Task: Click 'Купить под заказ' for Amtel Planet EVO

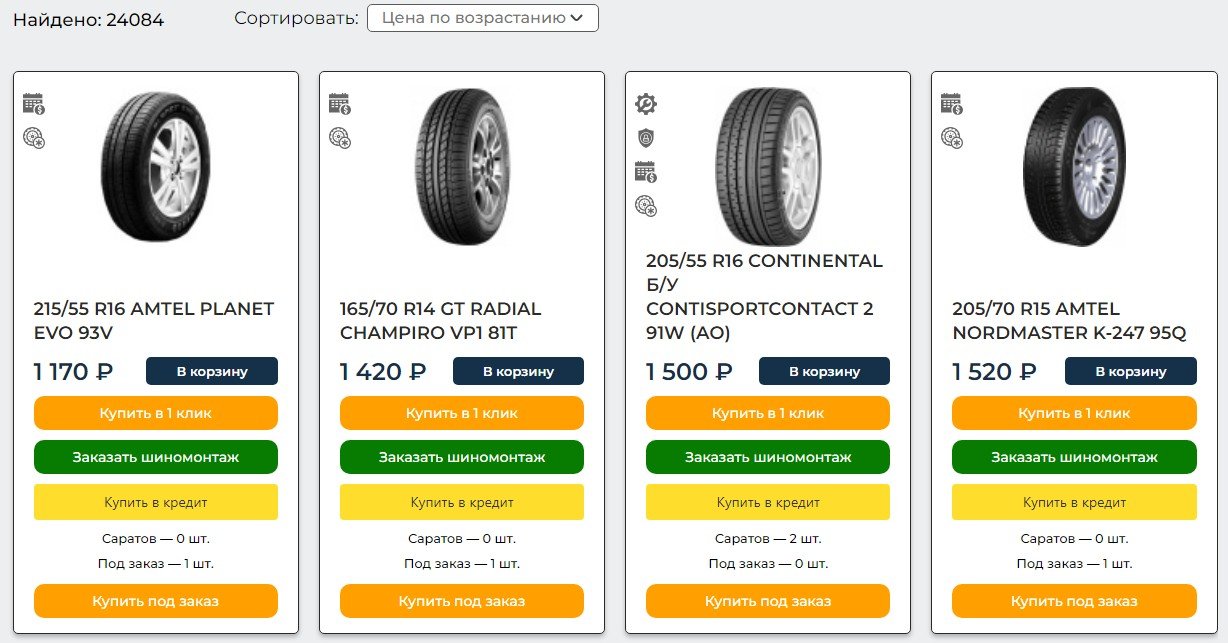Action: click(x=156, y=601)
